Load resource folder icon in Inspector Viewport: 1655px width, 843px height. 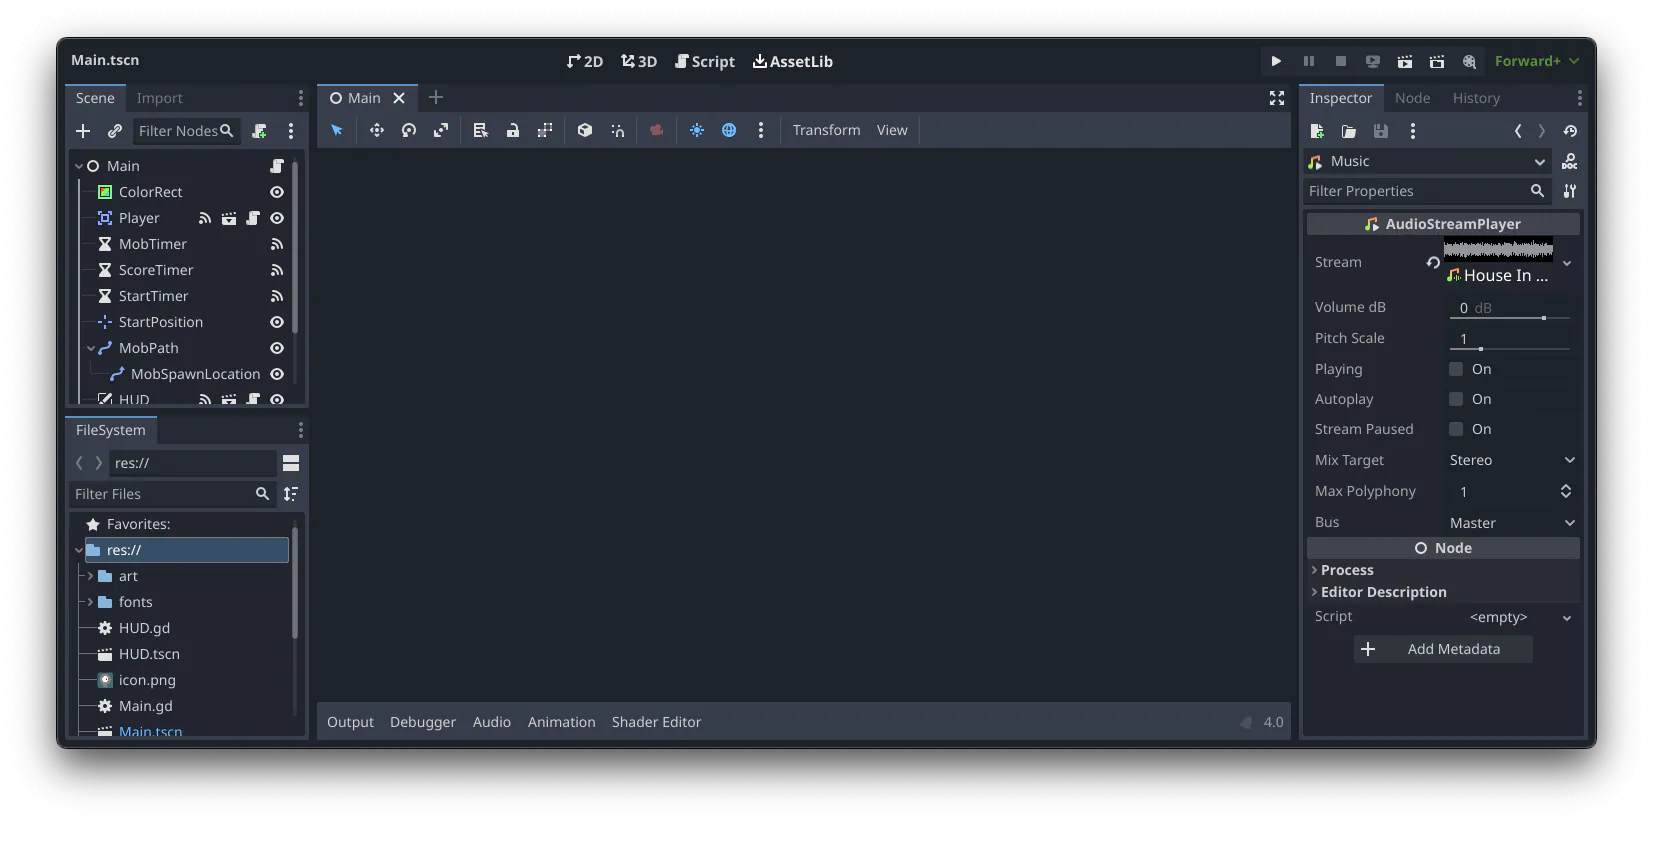click(1349, 131)
